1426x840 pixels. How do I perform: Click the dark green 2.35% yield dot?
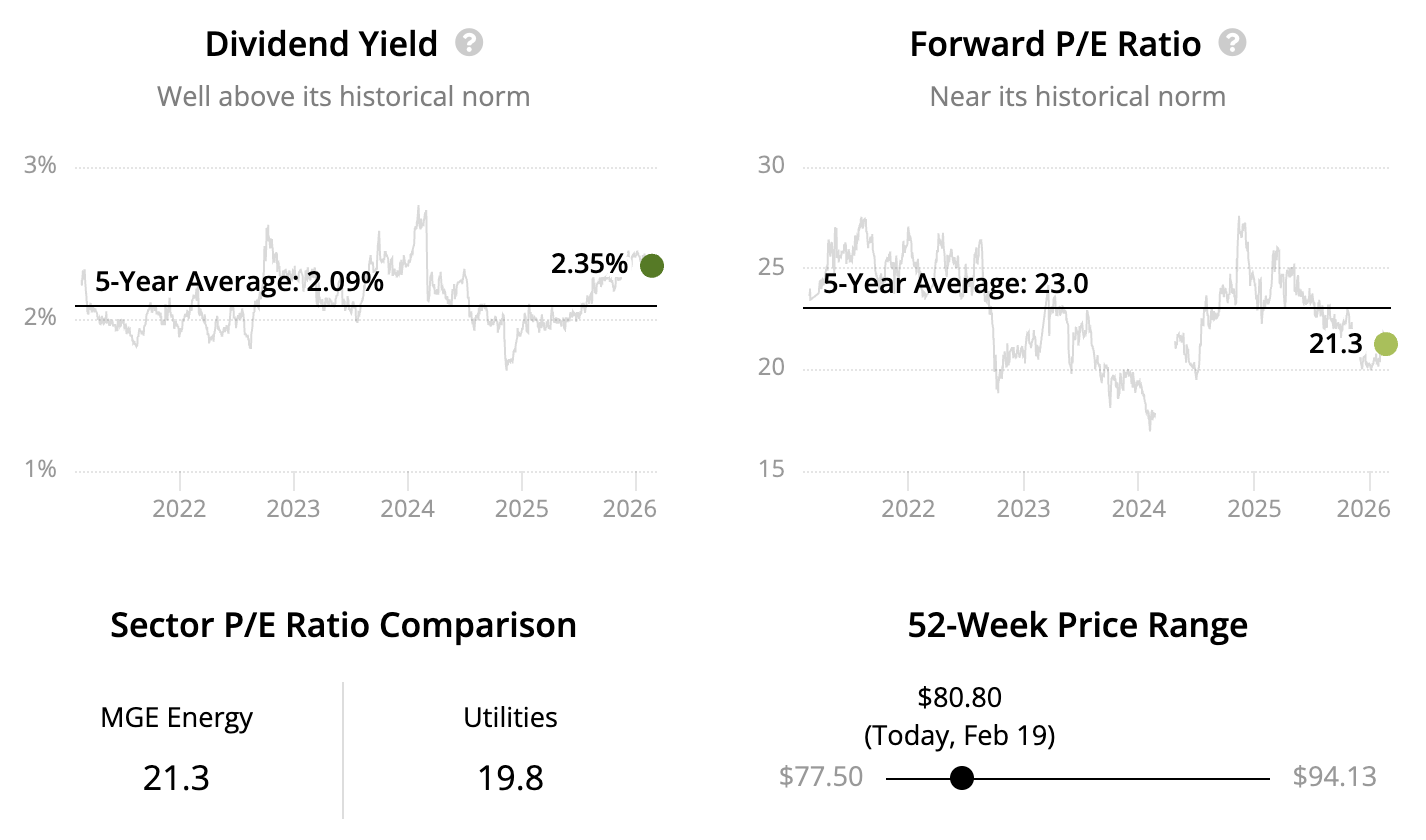[652, 265]
